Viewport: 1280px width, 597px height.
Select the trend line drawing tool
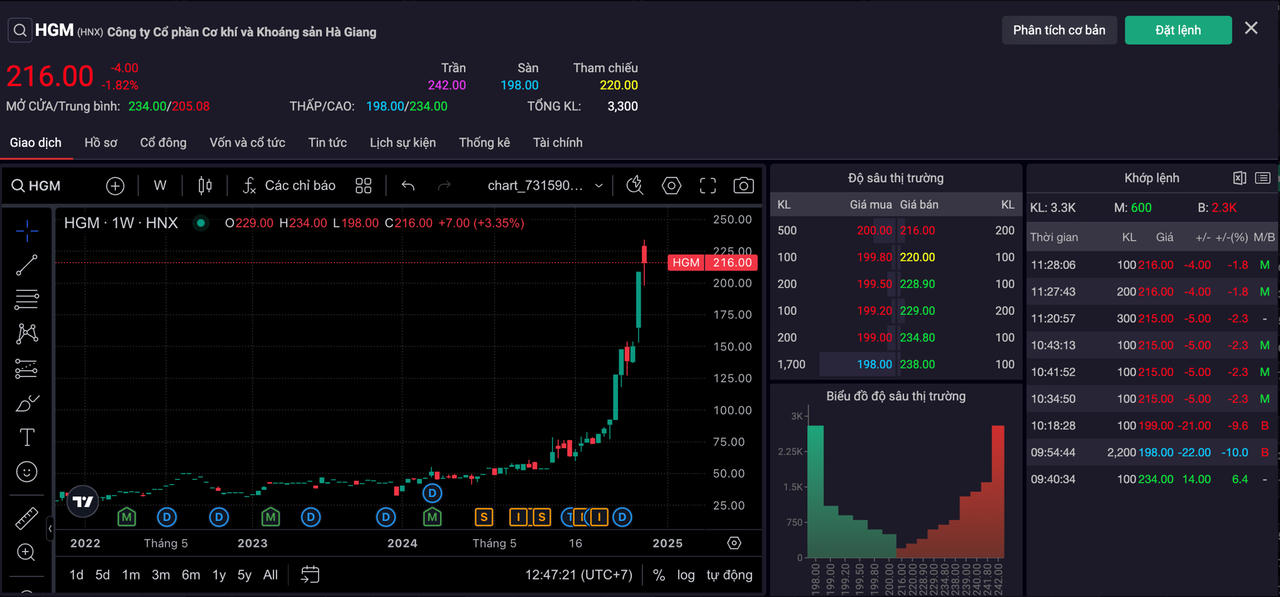point(27,265)
